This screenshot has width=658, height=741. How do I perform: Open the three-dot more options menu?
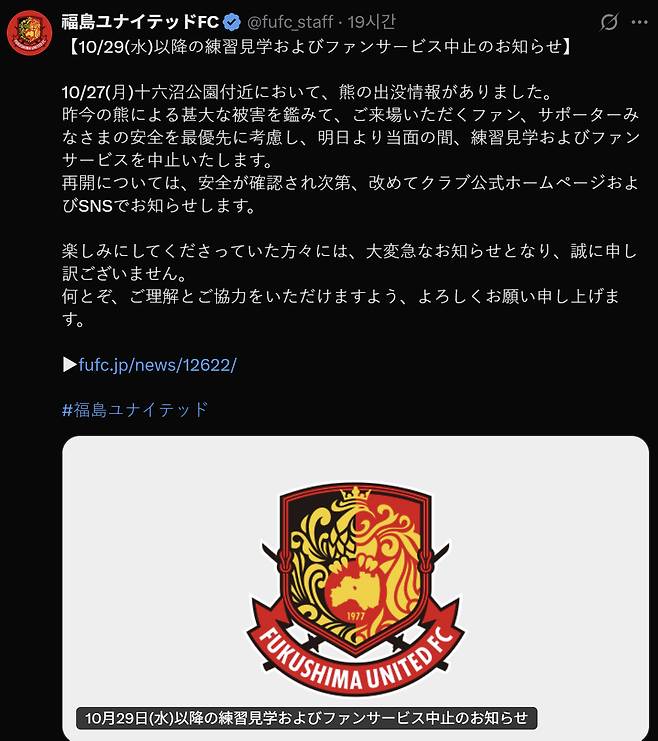[x=639, y=22]
